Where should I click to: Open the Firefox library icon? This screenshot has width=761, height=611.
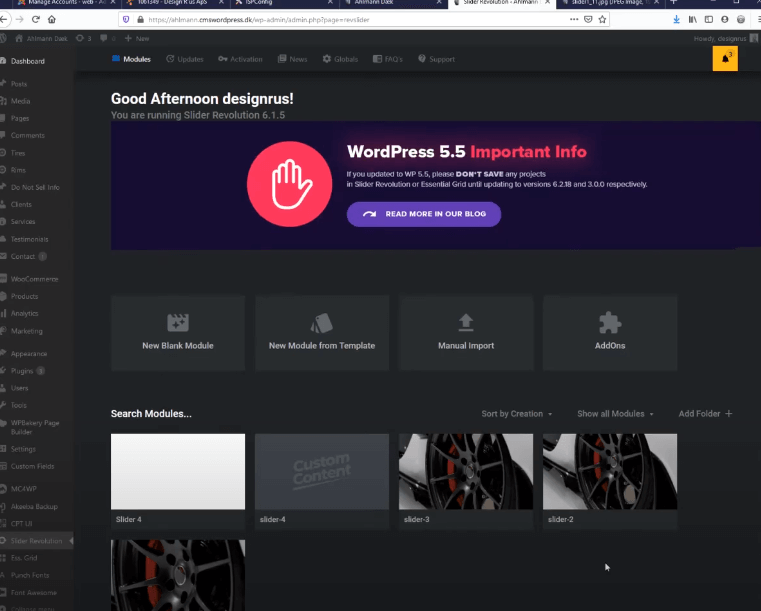[x=693, y=19]
